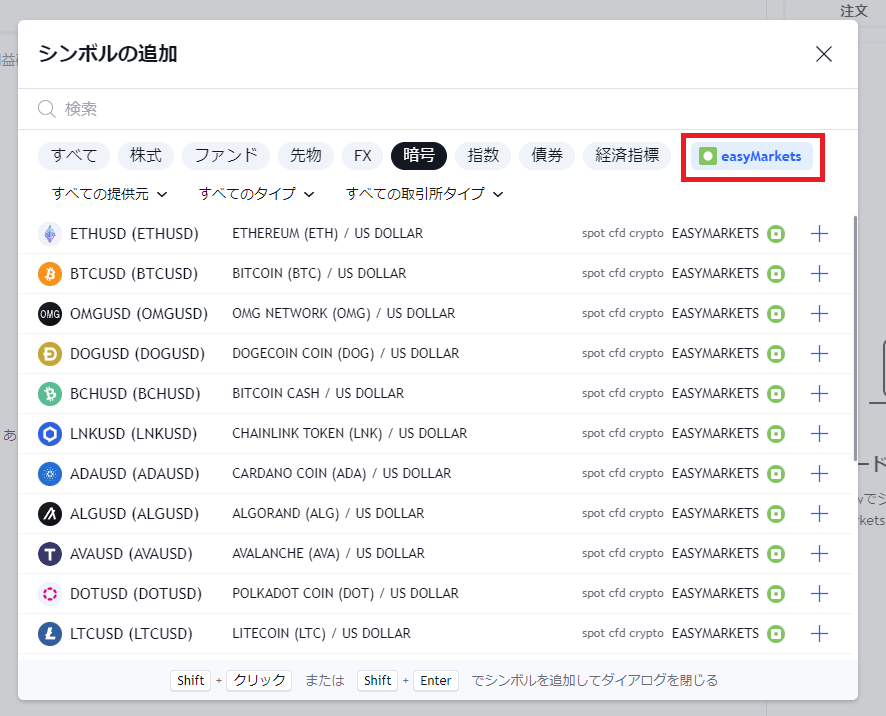Click the description POLKADOT COIN (DOT) / US DOLLAR
The width and height of the screenshot is (886, 716).
coord(345,593)
